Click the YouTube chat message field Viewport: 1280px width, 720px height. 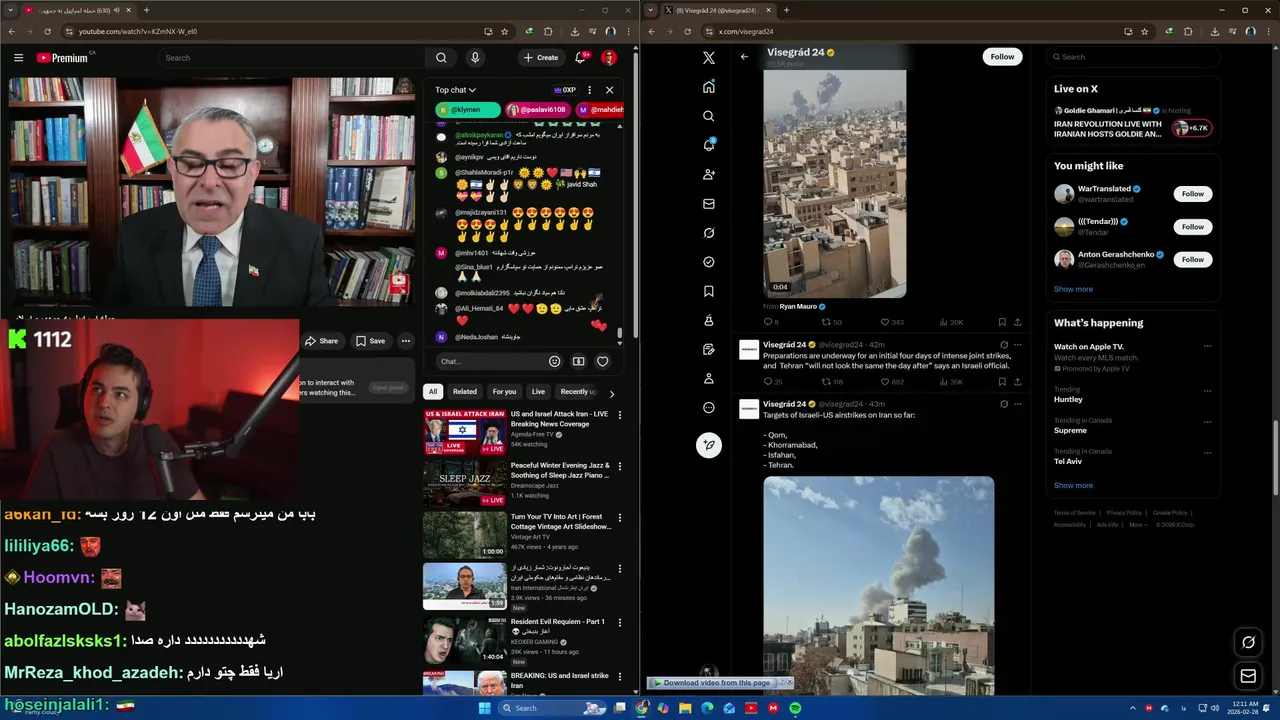(490, 362)
